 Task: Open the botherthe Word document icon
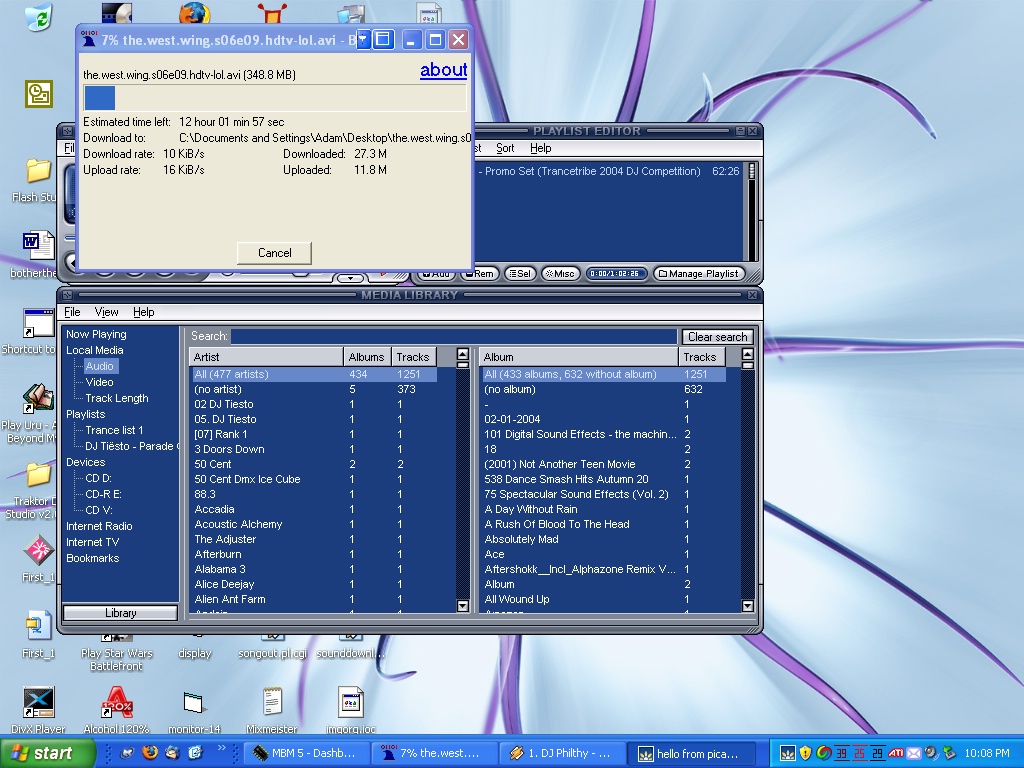[x=39, y=246]
